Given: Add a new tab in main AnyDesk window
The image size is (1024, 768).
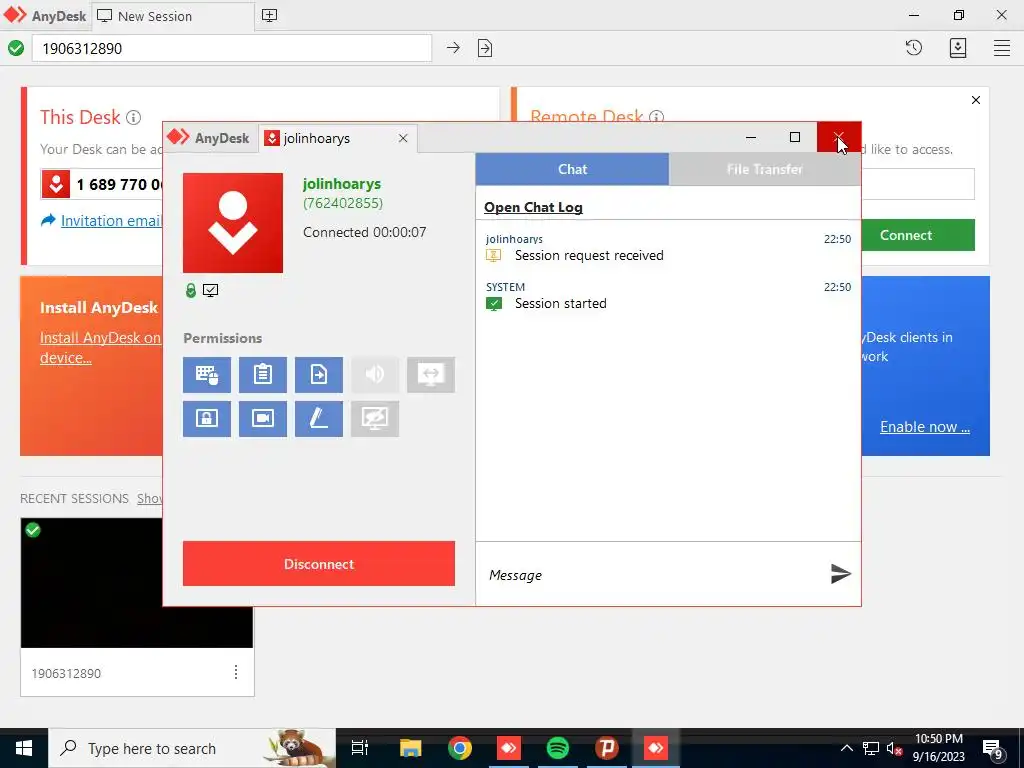Looking at the screenshot, I should click(269, 16).
